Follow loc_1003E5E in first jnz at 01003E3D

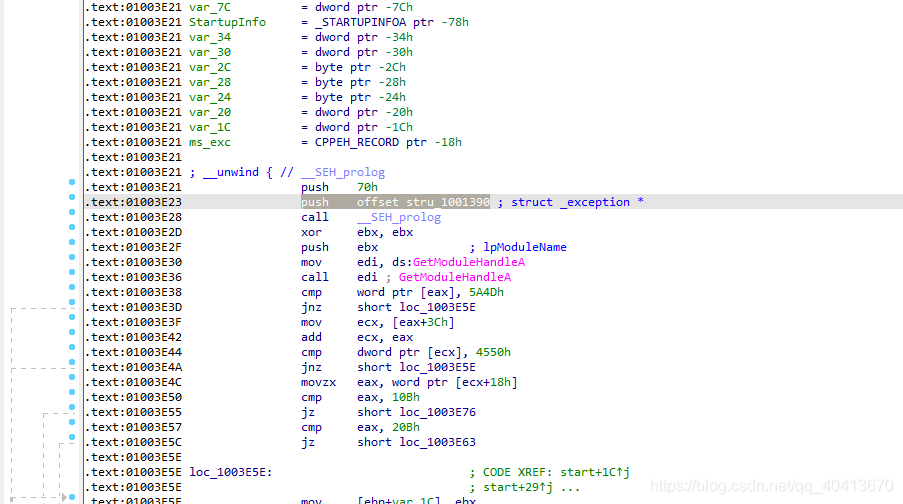(x=438, y=307)
